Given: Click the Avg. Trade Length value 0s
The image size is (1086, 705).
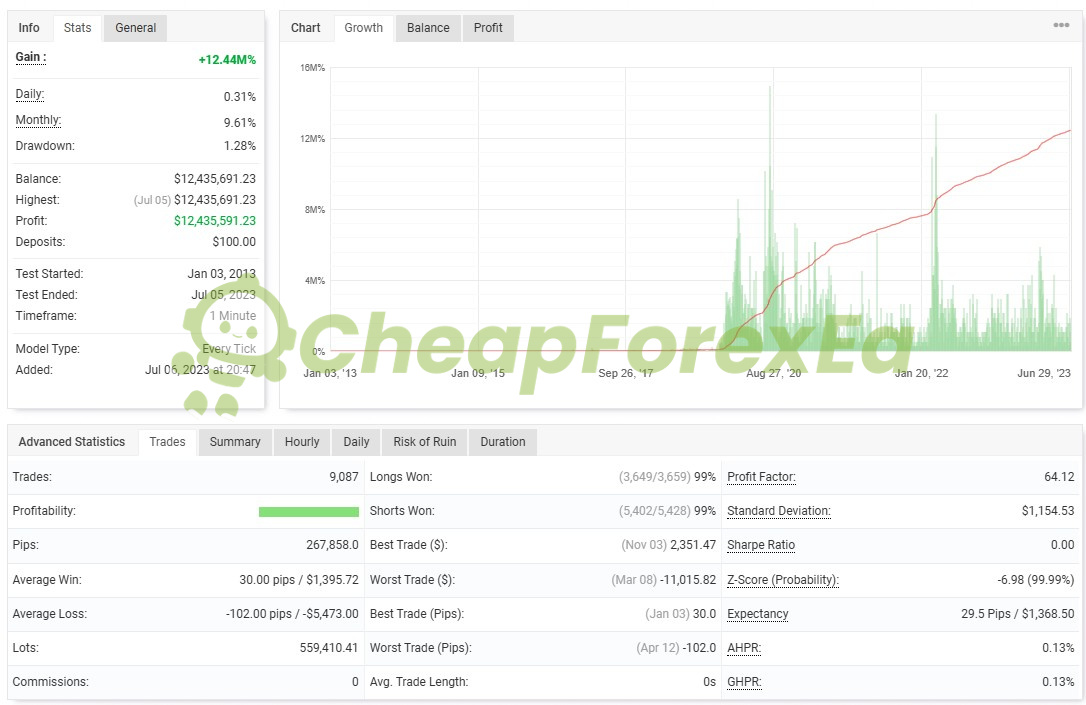Looking at the screenshot, I should (x=709, y=682).
